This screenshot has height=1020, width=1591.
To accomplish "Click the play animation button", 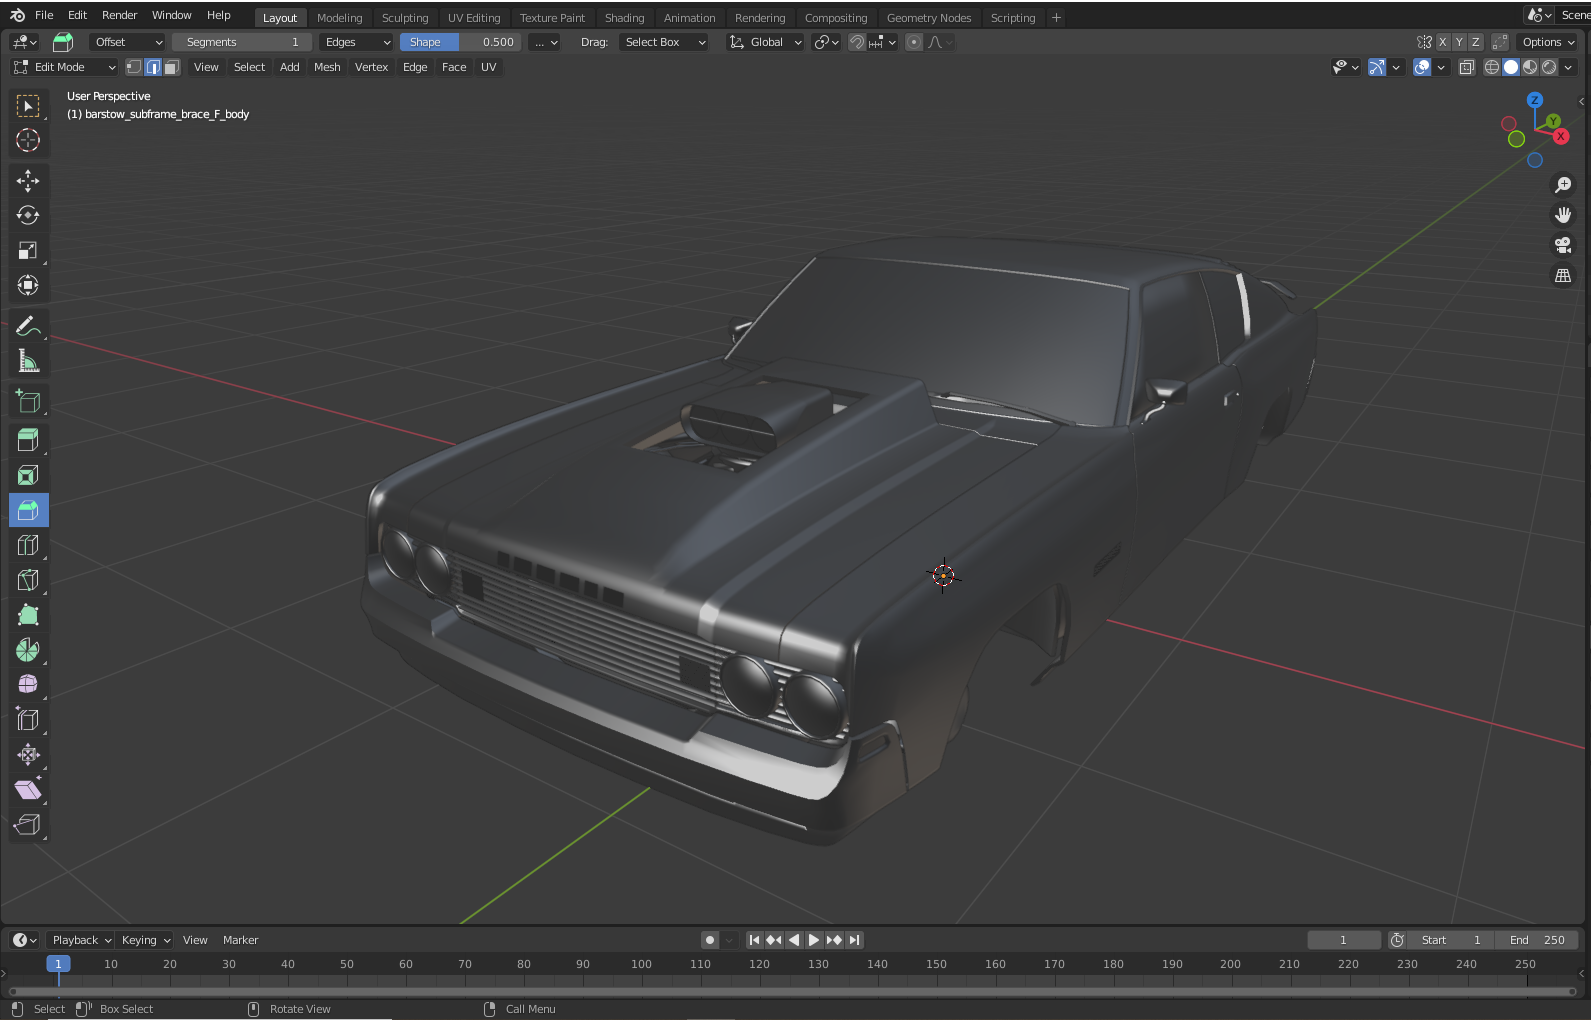I will click(814, 940).
